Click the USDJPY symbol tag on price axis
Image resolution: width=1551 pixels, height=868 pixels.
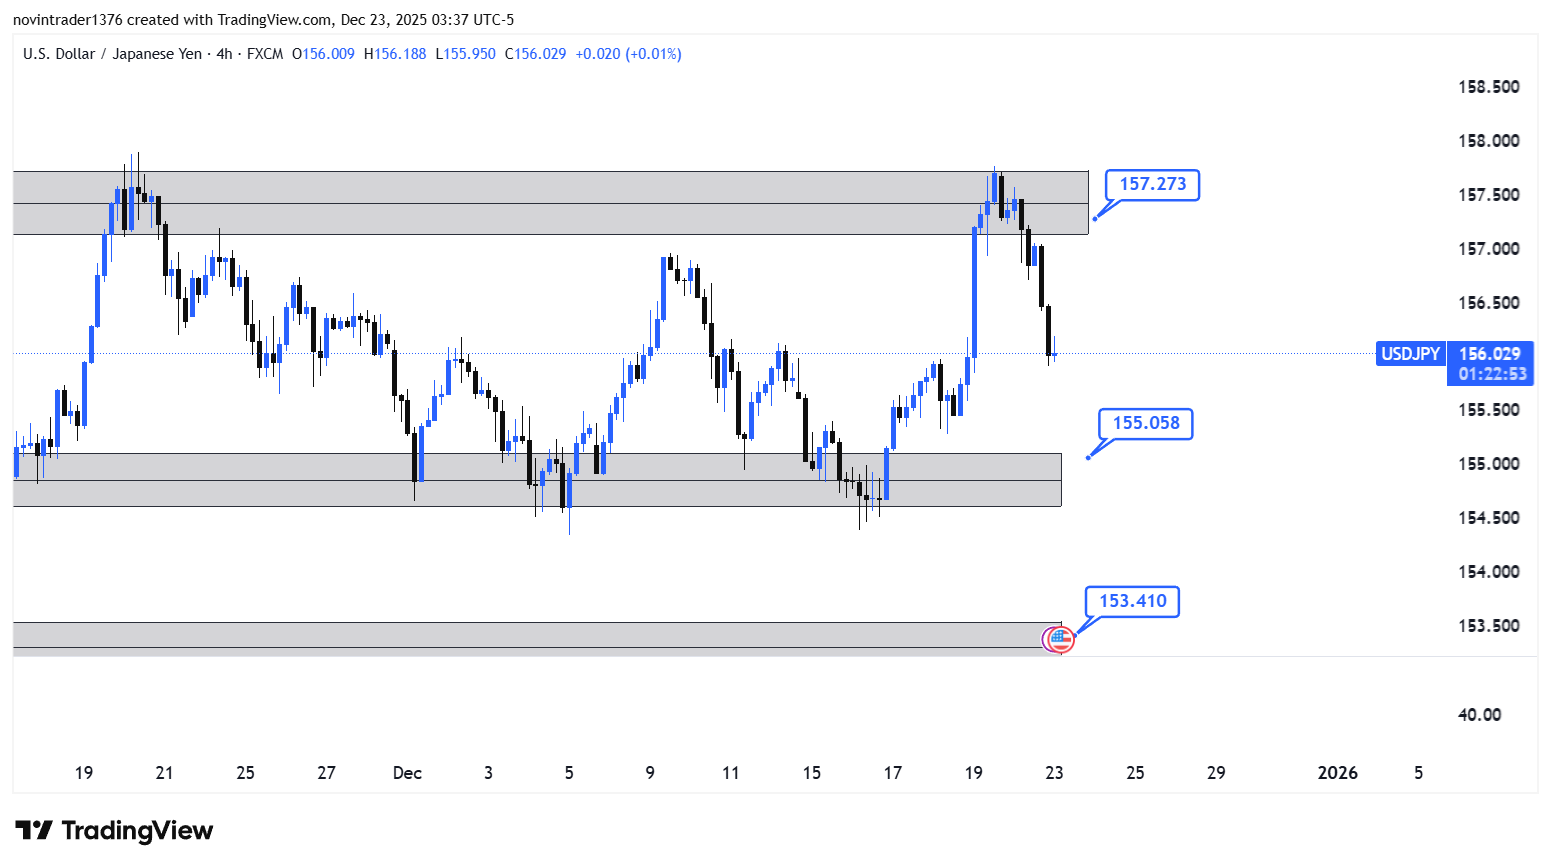[1410, 354]
